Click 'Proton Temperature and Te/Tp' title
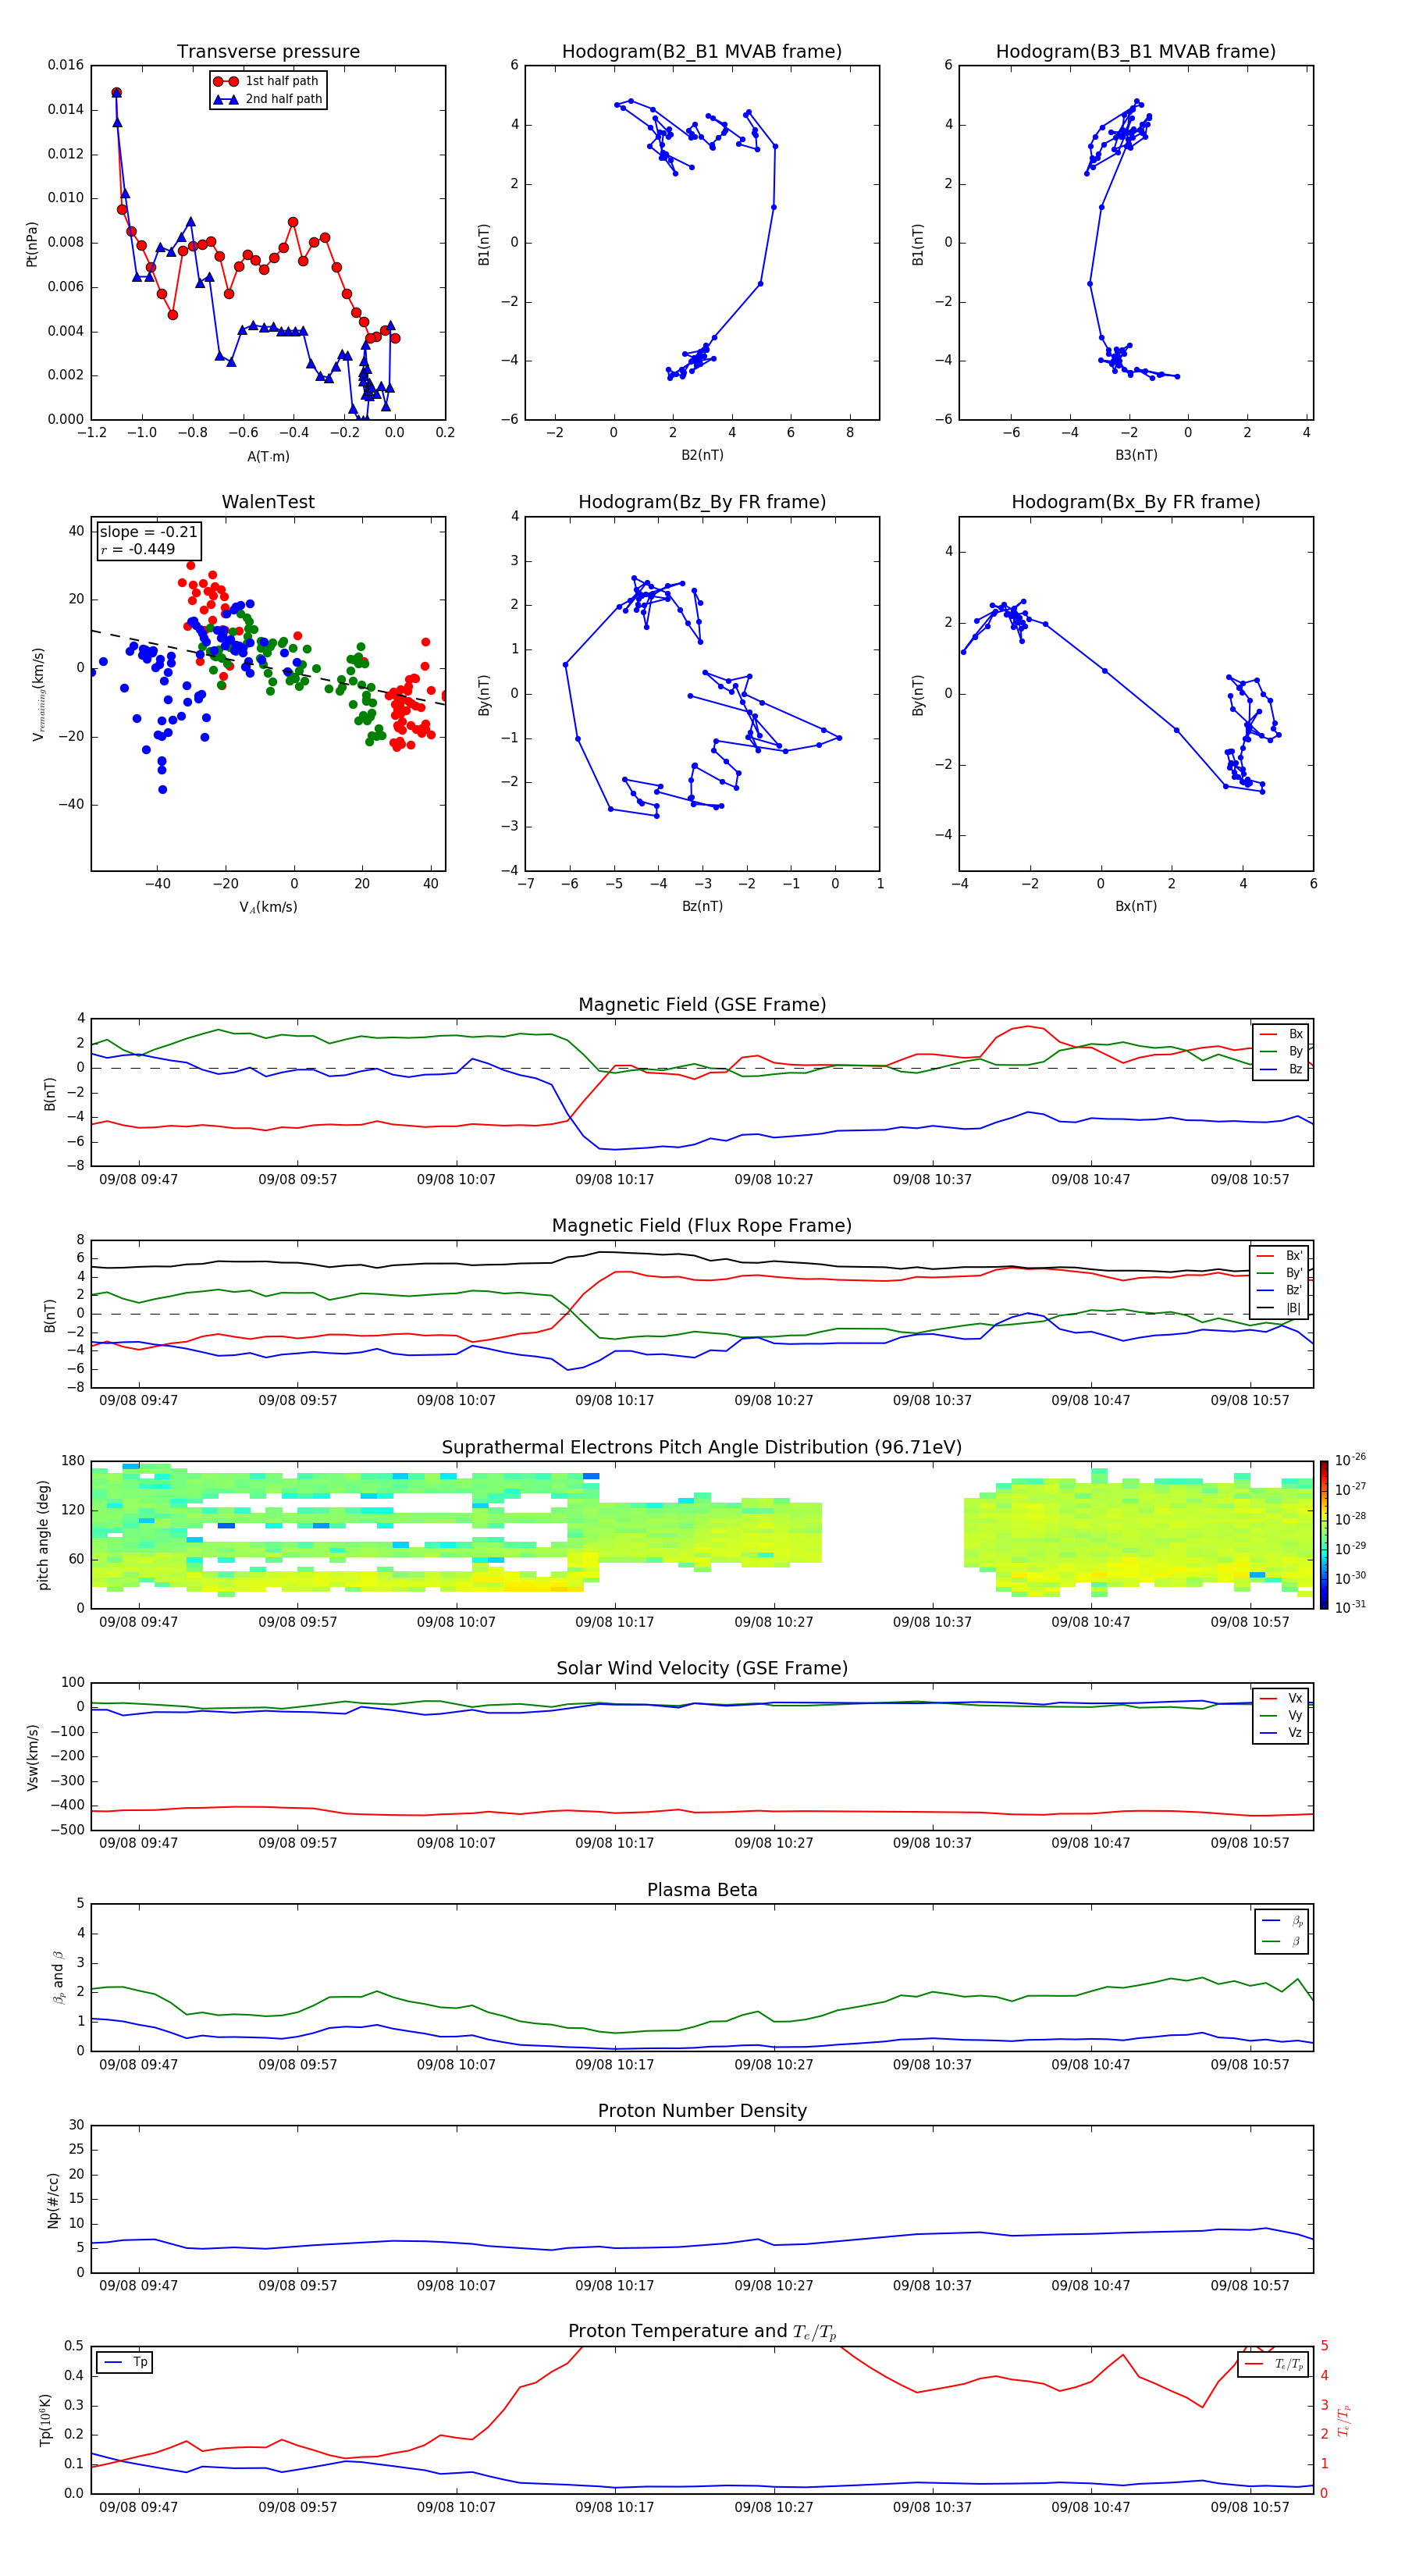 pyautogui.click(x=702, y=2332)
